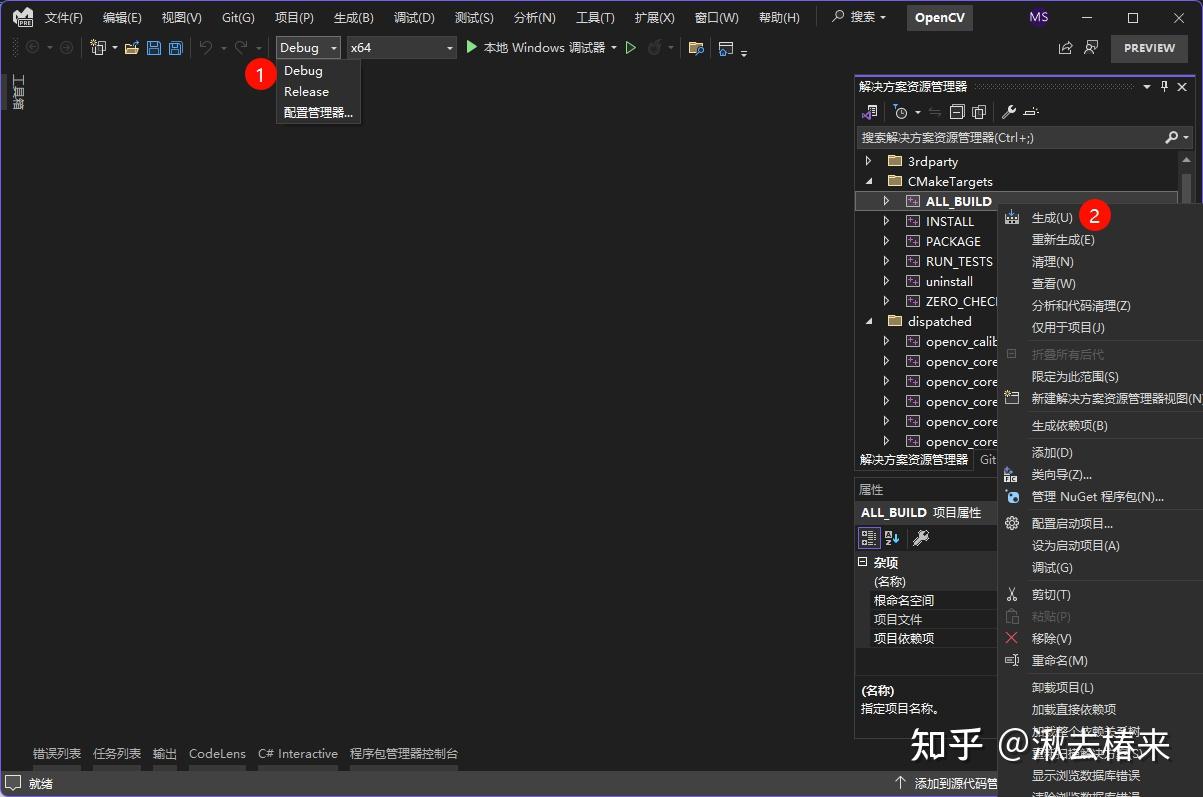Select the wrench Properties icon in solution explorer
Screen dimensions: 1203x797
(x=1010, y=112)
